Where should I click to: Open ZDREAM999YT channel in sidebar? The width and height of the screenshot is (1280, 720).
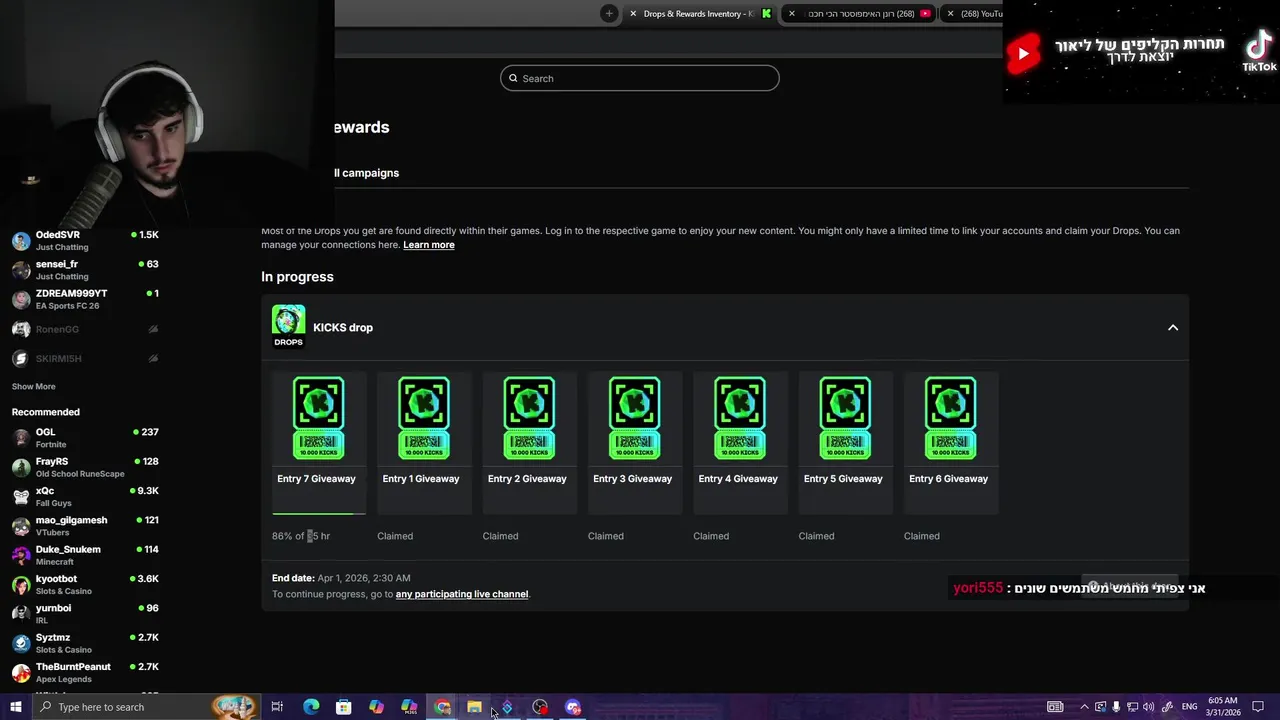(85, 299)
